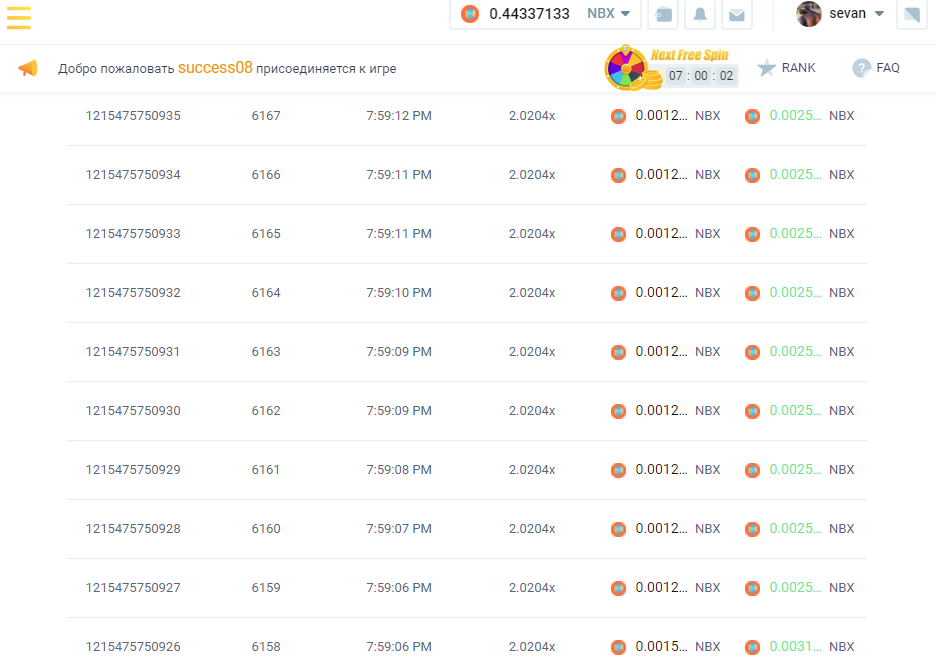The width and height of the screenshot is (936, 669).
Task: Open the hamburger menu
Action: (x=19, y=17)
